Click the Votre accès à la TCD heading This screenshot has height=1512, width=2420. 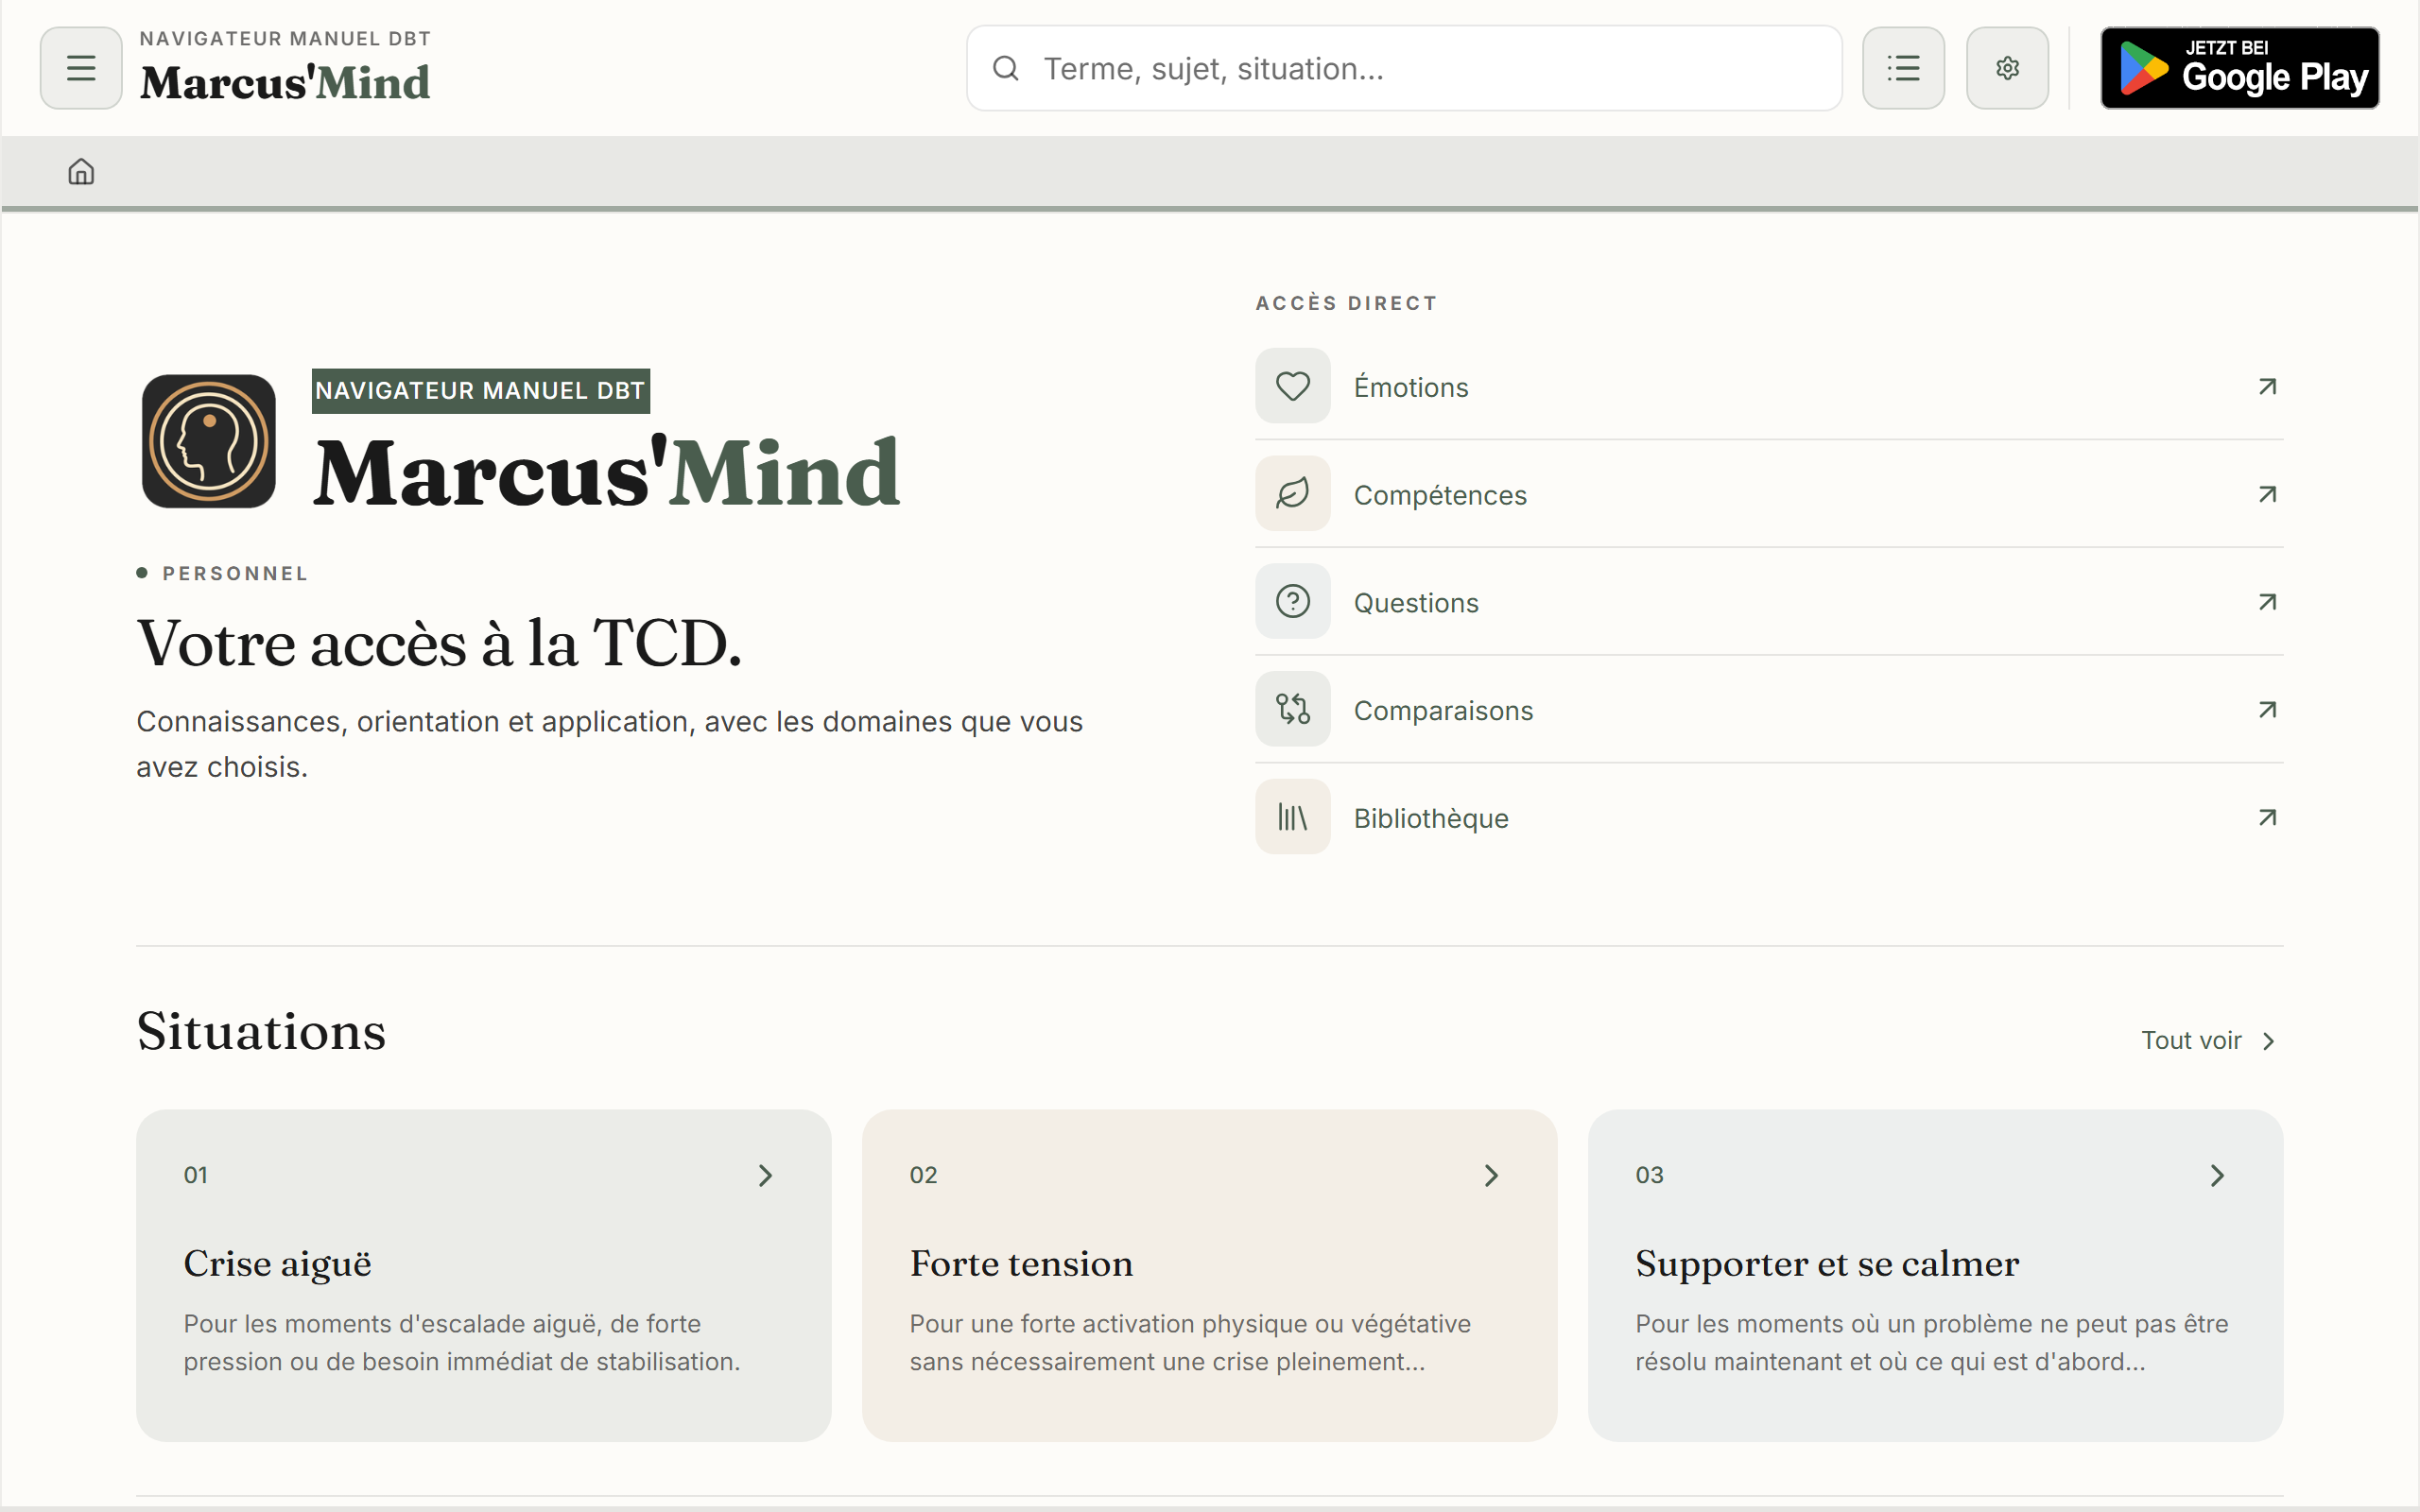439,643
